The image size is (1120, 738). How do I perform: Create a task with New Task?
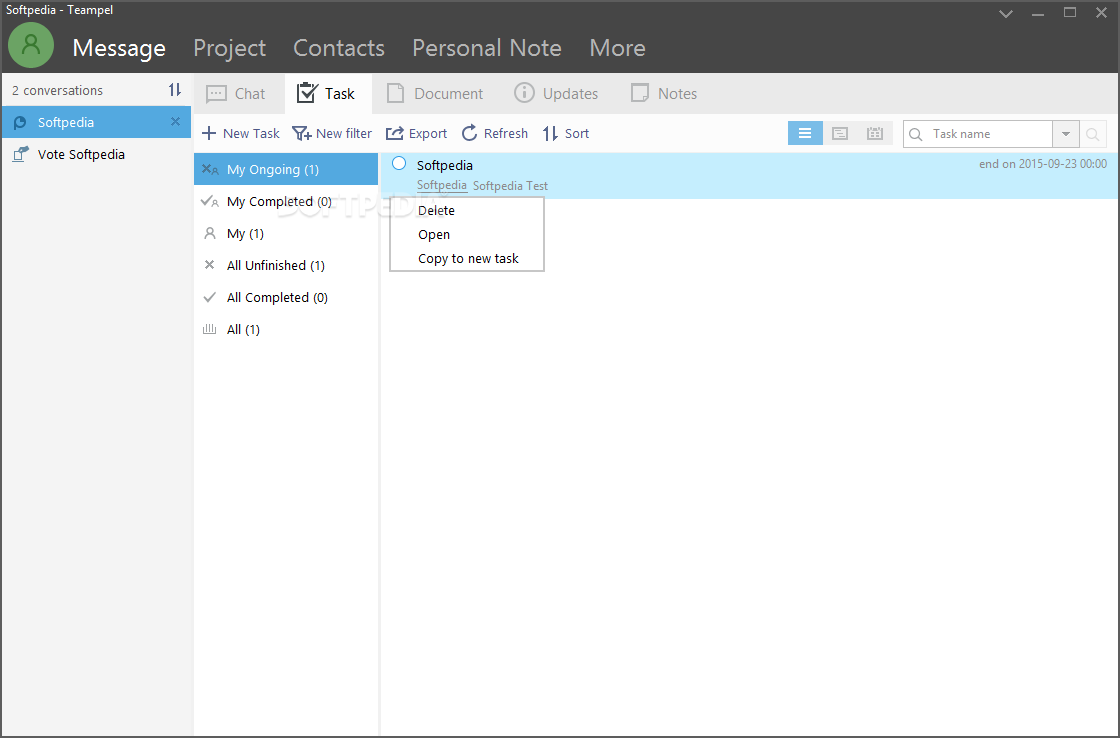[241, 134]
